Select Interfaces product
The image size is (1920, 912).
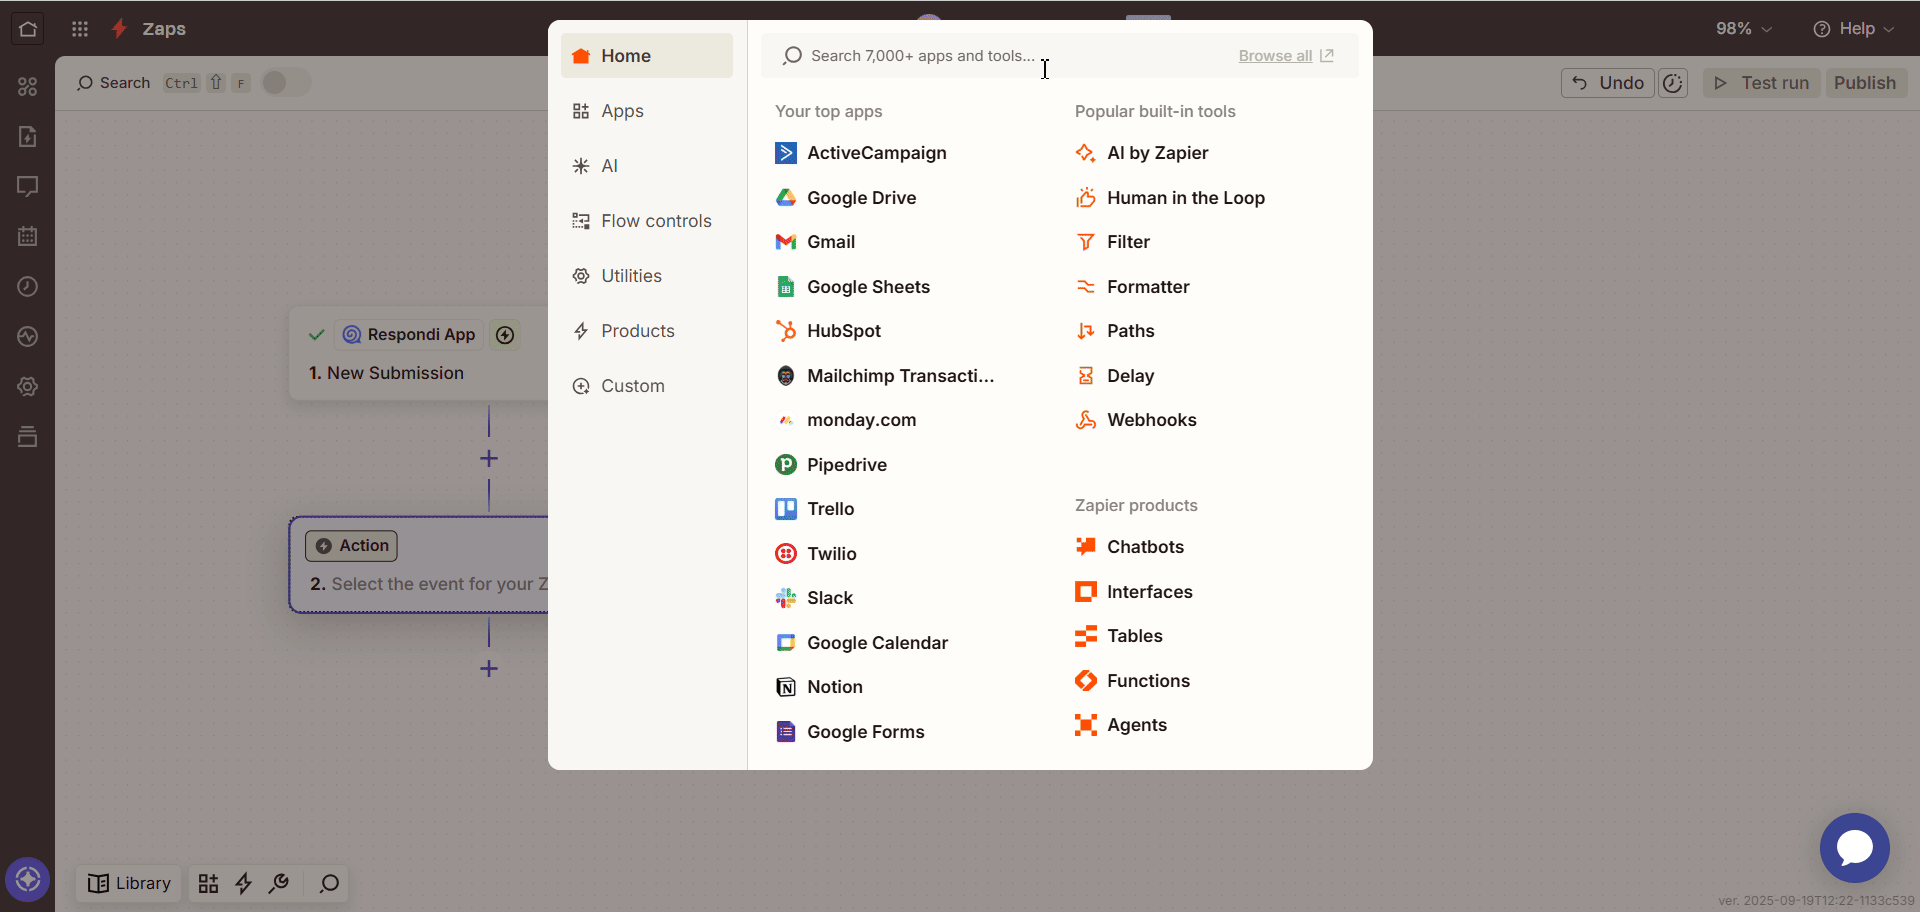point(1134,592)
